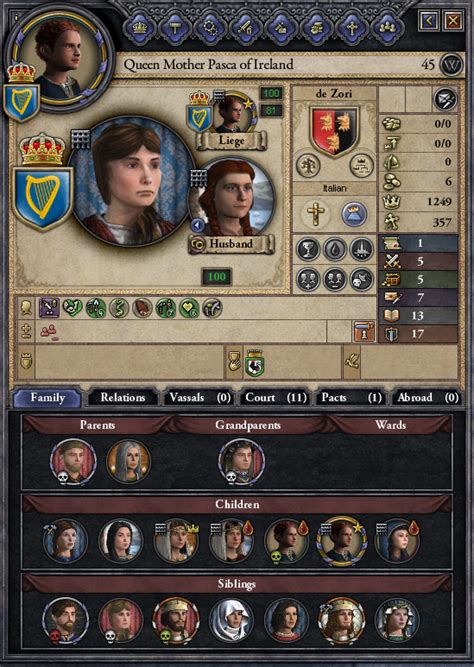The height and width of the screenshot is (667, 474).
Task: Open the religion cross icon in the top toolbar
Action: pos(352,28)
